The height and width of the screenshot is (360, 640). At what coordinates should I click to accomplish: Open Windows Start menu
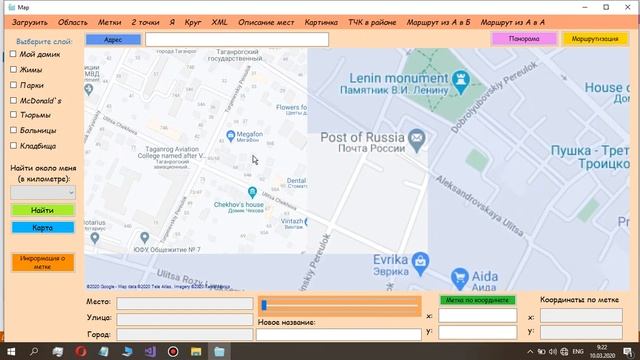[x=11, y=351]
